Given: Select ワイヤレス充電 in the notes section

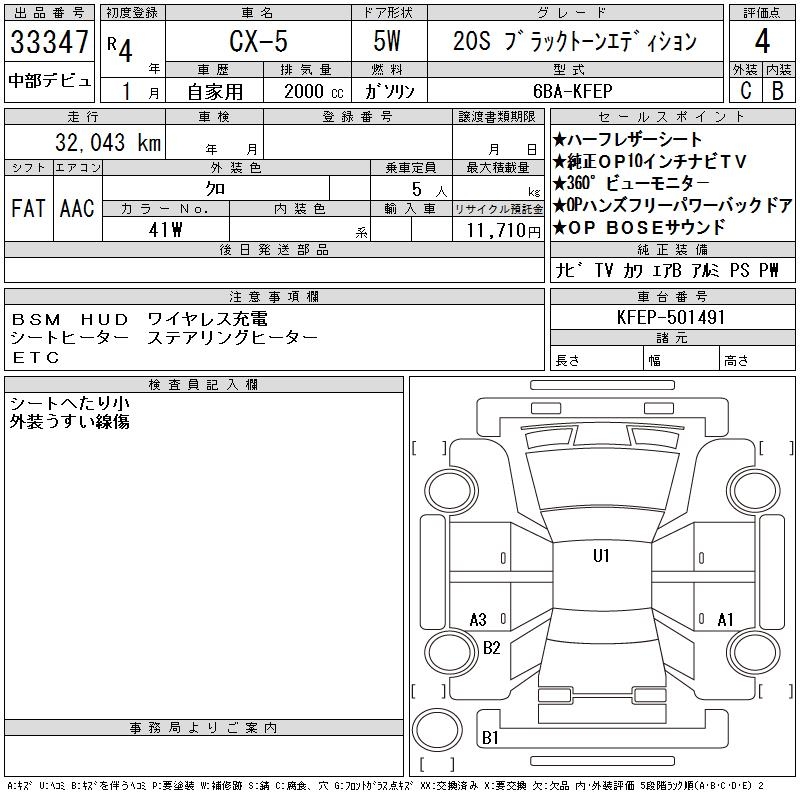Looking at the screenshot, I should tap(207, 319).
